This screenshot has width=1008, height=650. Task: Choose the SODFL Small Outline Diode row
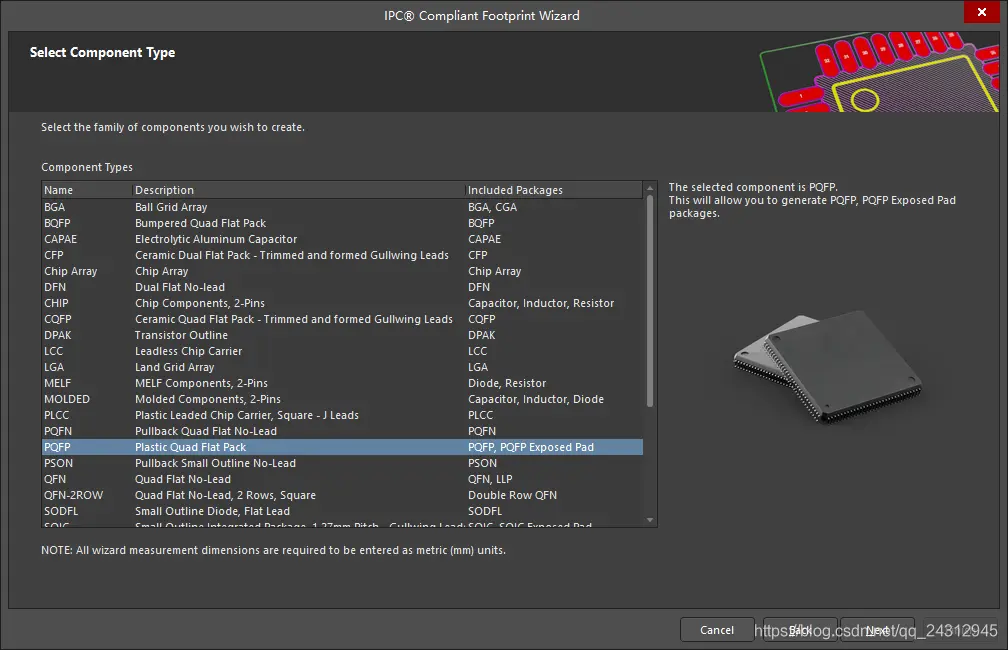pos(342,511)
